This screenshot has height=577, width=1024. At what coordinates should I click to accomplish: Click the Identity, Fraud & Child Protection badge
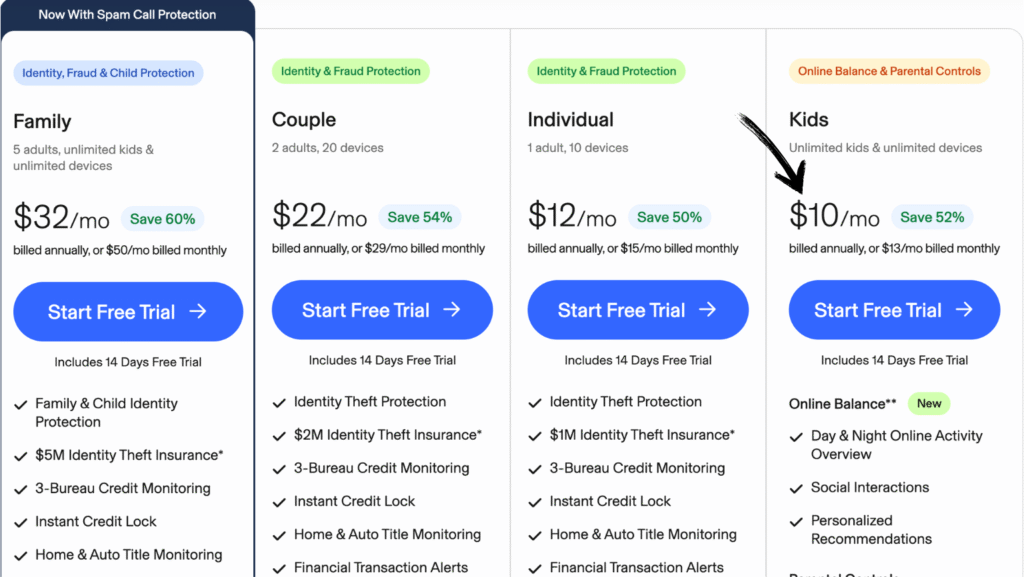click(108, 73)
